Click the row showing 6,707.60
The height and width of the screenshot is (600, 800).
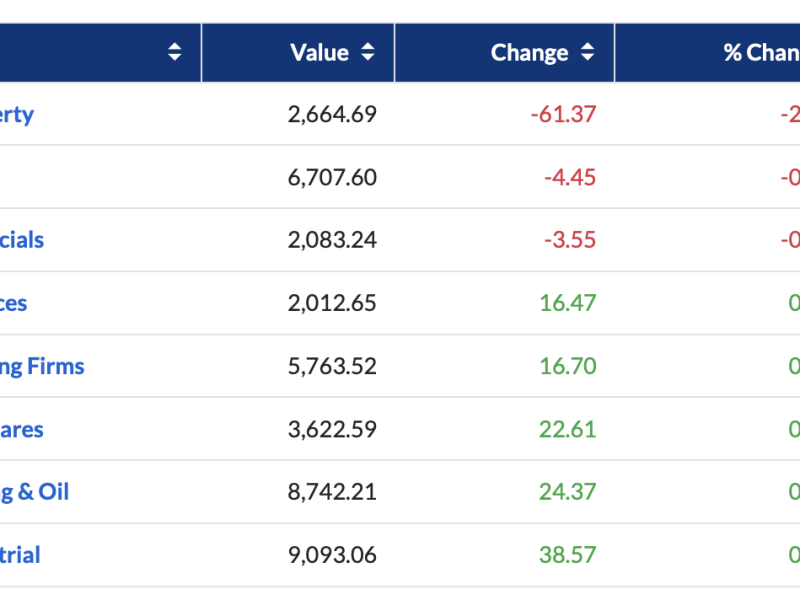coord(333,177)
